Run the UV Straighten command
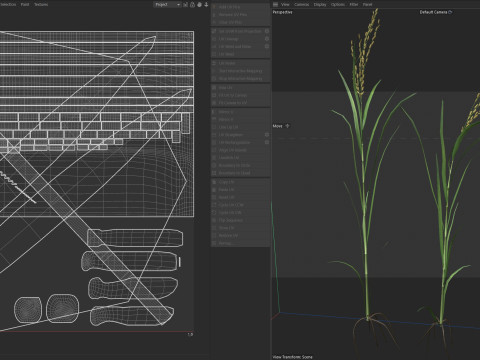480x360 pixels. pyautogui.click(x=237, y=135)
